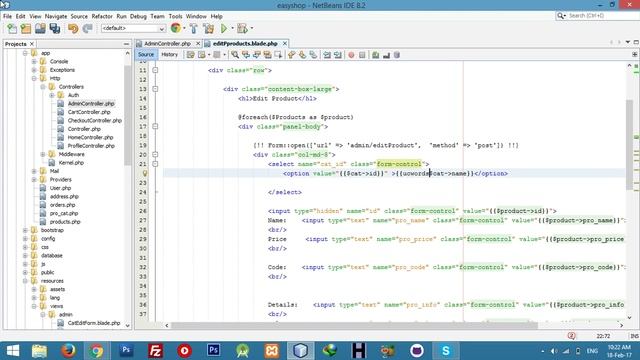This screenshot has width=640, height=360.
Task: Click the Comment editor toolbar icon
Action: coord(375,55)
